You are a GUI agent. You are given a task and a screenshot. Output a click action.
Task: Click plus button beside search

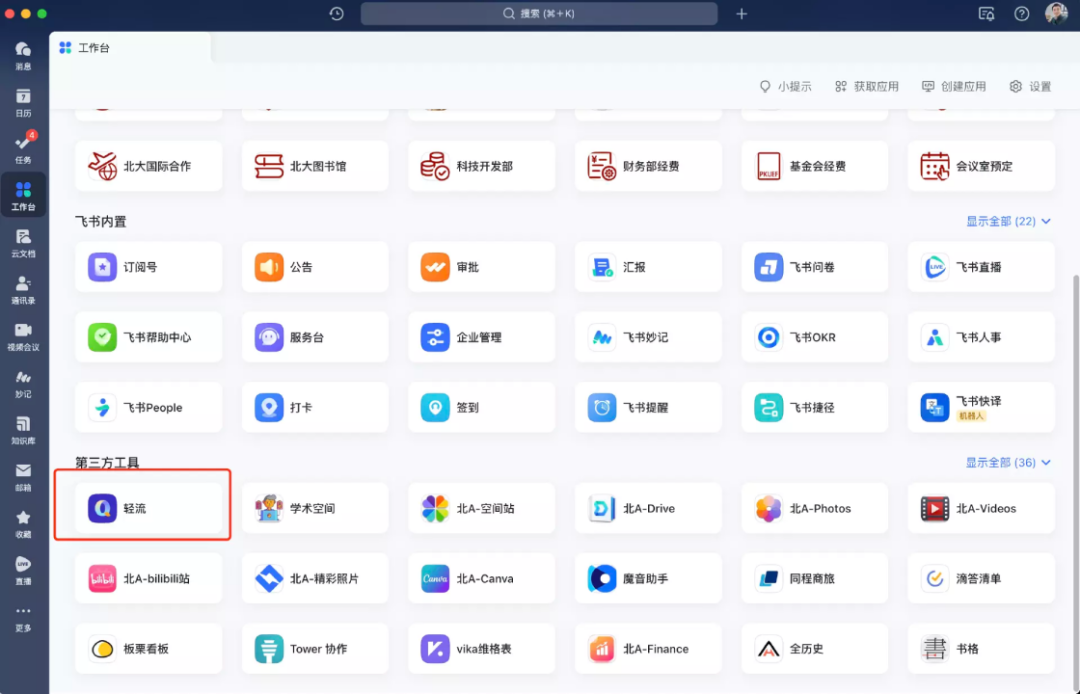point(742,14)
